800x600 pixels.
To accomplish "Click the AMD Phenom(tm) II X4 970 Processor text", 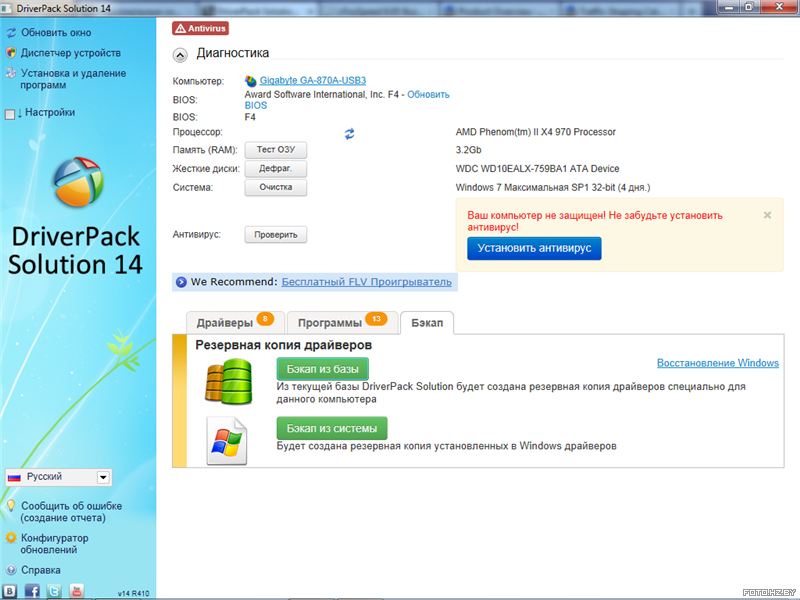I will tap(535, 132).
